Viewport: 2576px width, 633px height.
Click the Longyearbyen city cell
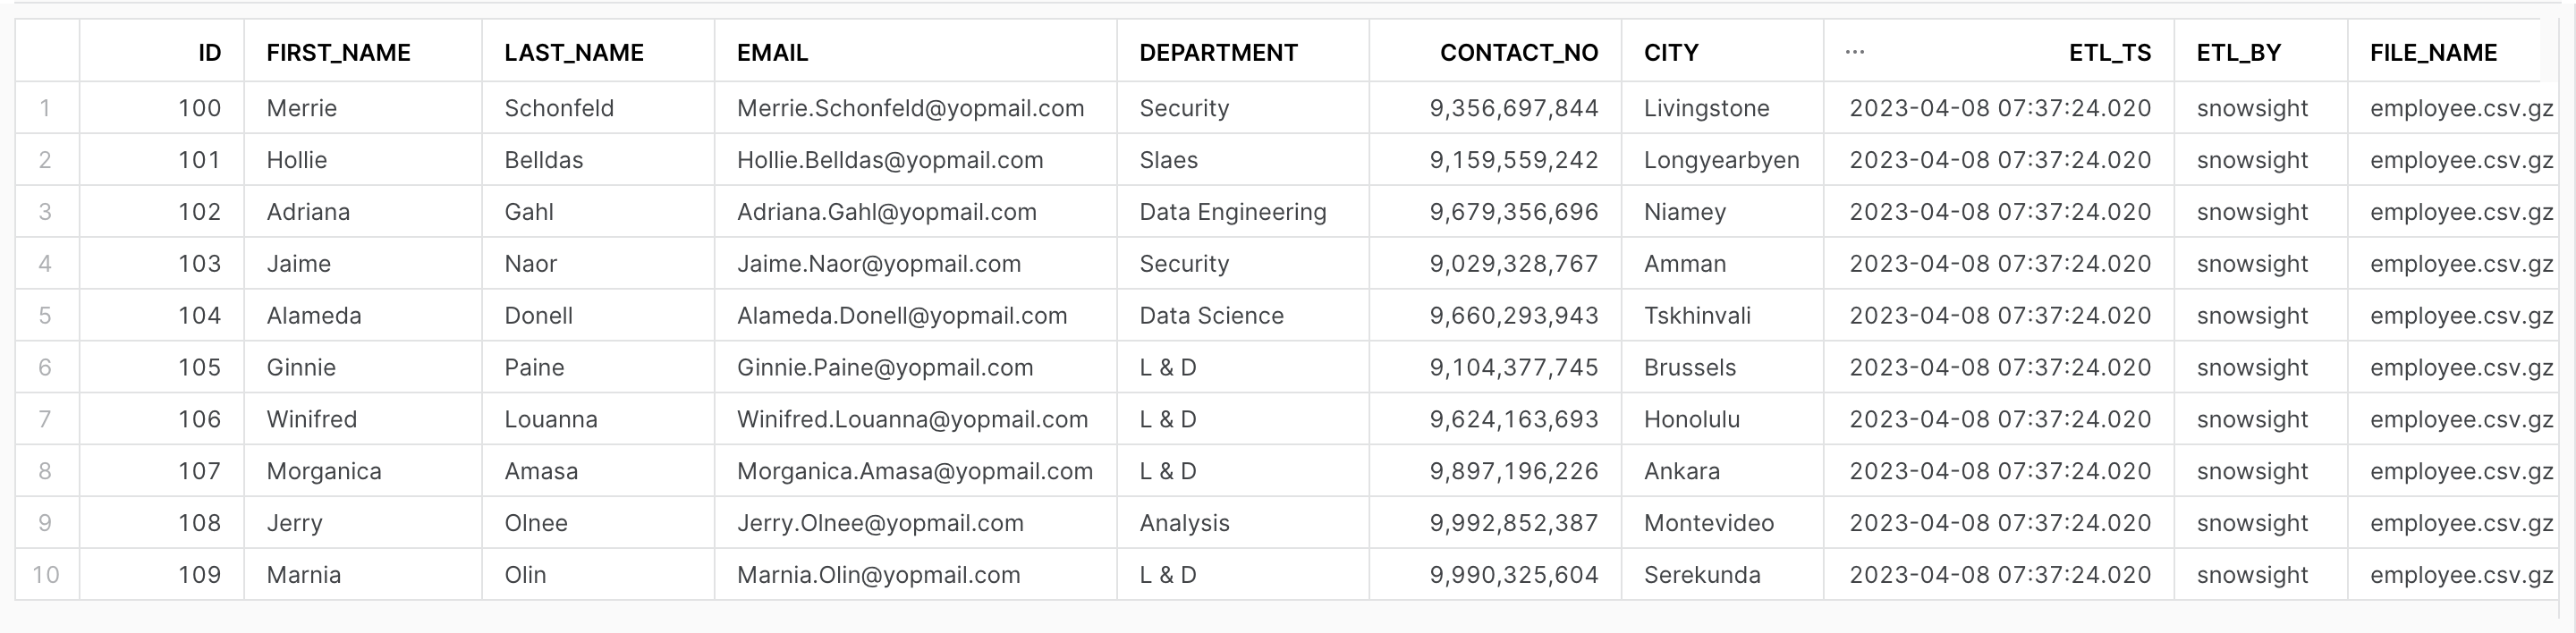tap(1722, 160)
